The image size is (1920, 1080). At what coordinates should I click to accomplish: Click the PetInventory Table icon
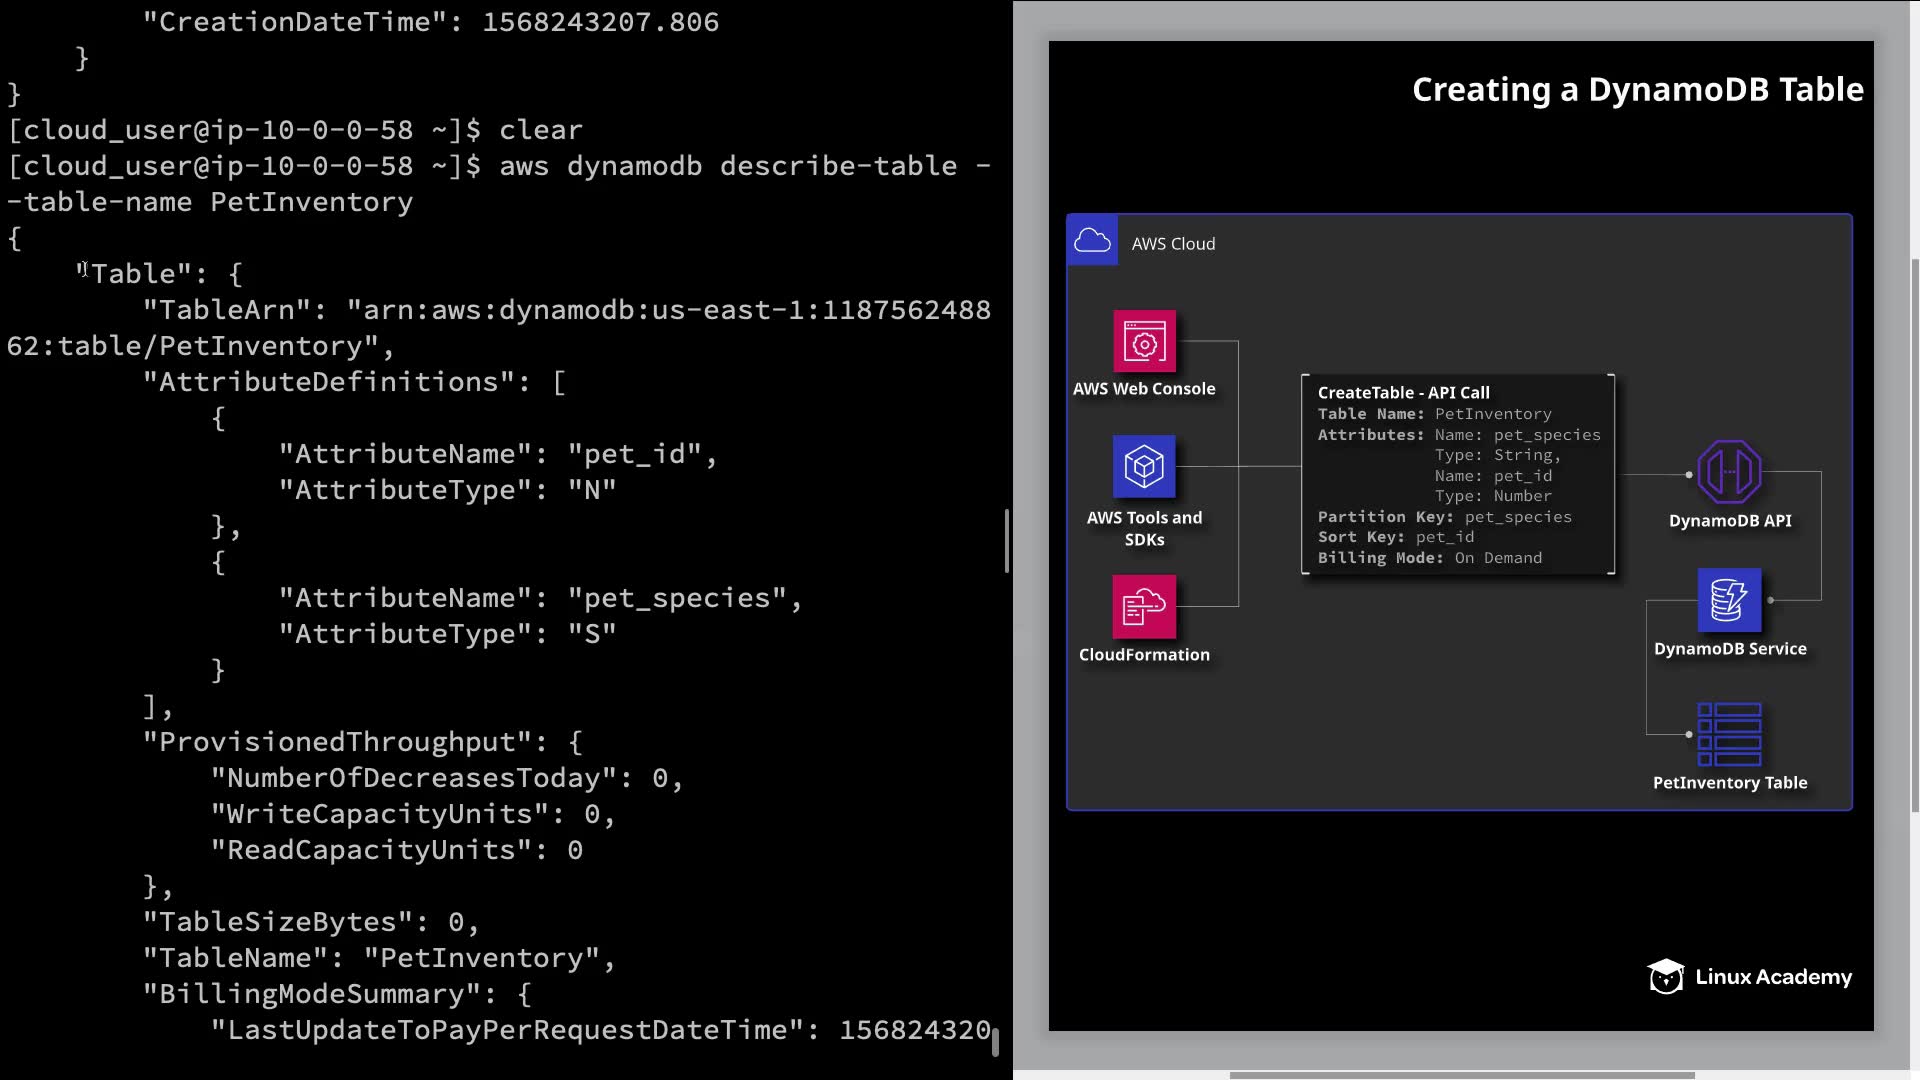1729,734
